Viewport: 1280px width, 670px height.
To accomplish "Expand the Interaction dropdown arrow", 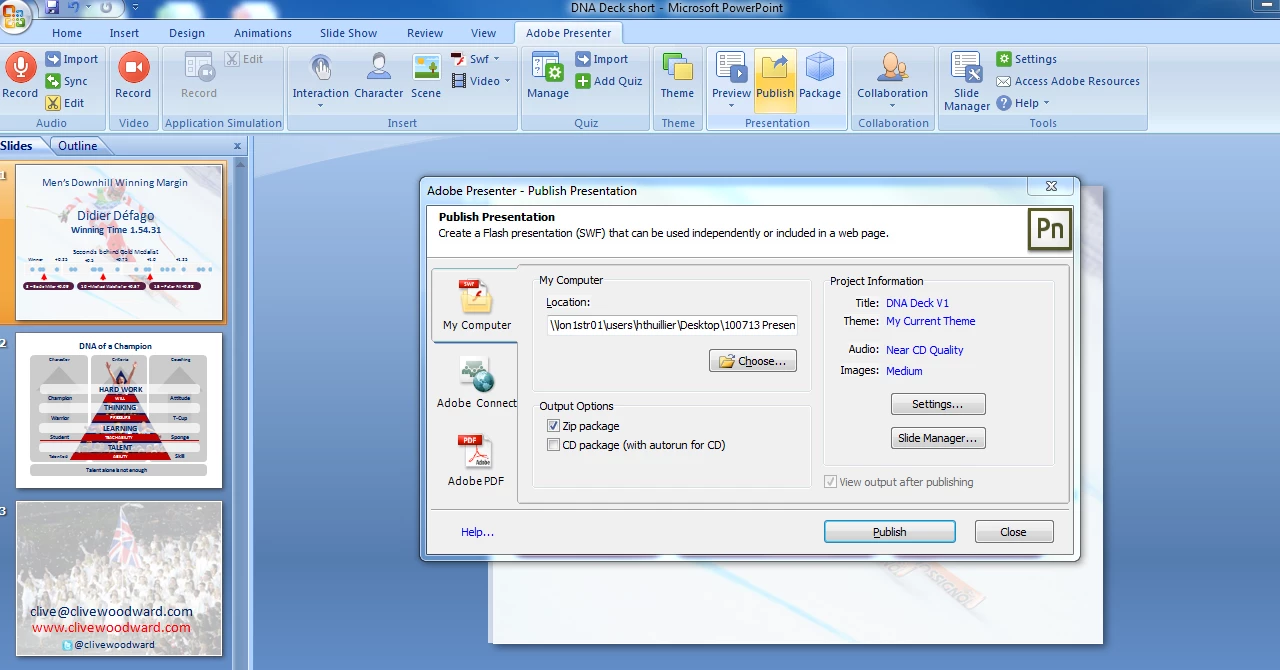I will pos(321,105).
